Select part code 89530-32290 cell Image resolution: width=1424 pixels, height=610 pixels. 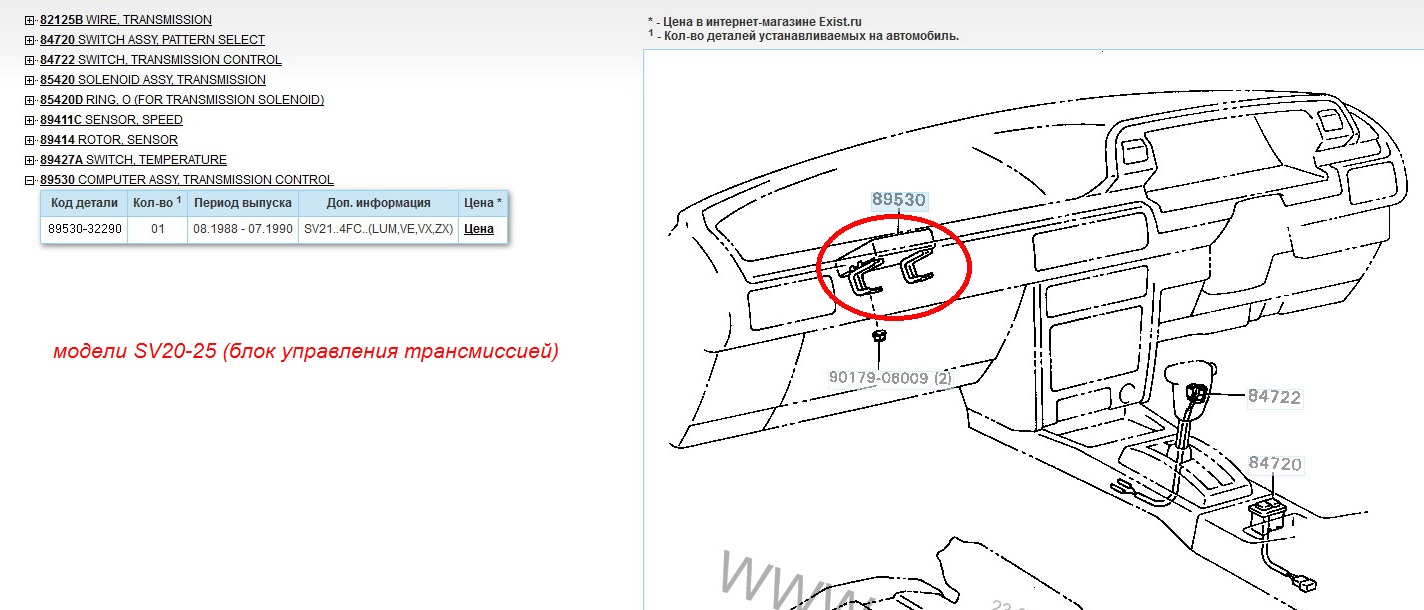85,228
